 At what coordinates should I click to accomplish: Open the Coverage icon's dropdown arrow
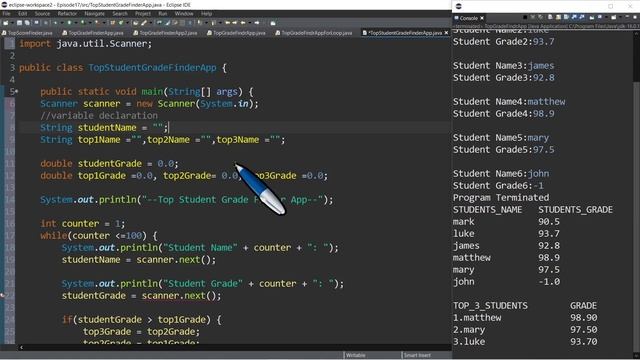tap(90, 23)
